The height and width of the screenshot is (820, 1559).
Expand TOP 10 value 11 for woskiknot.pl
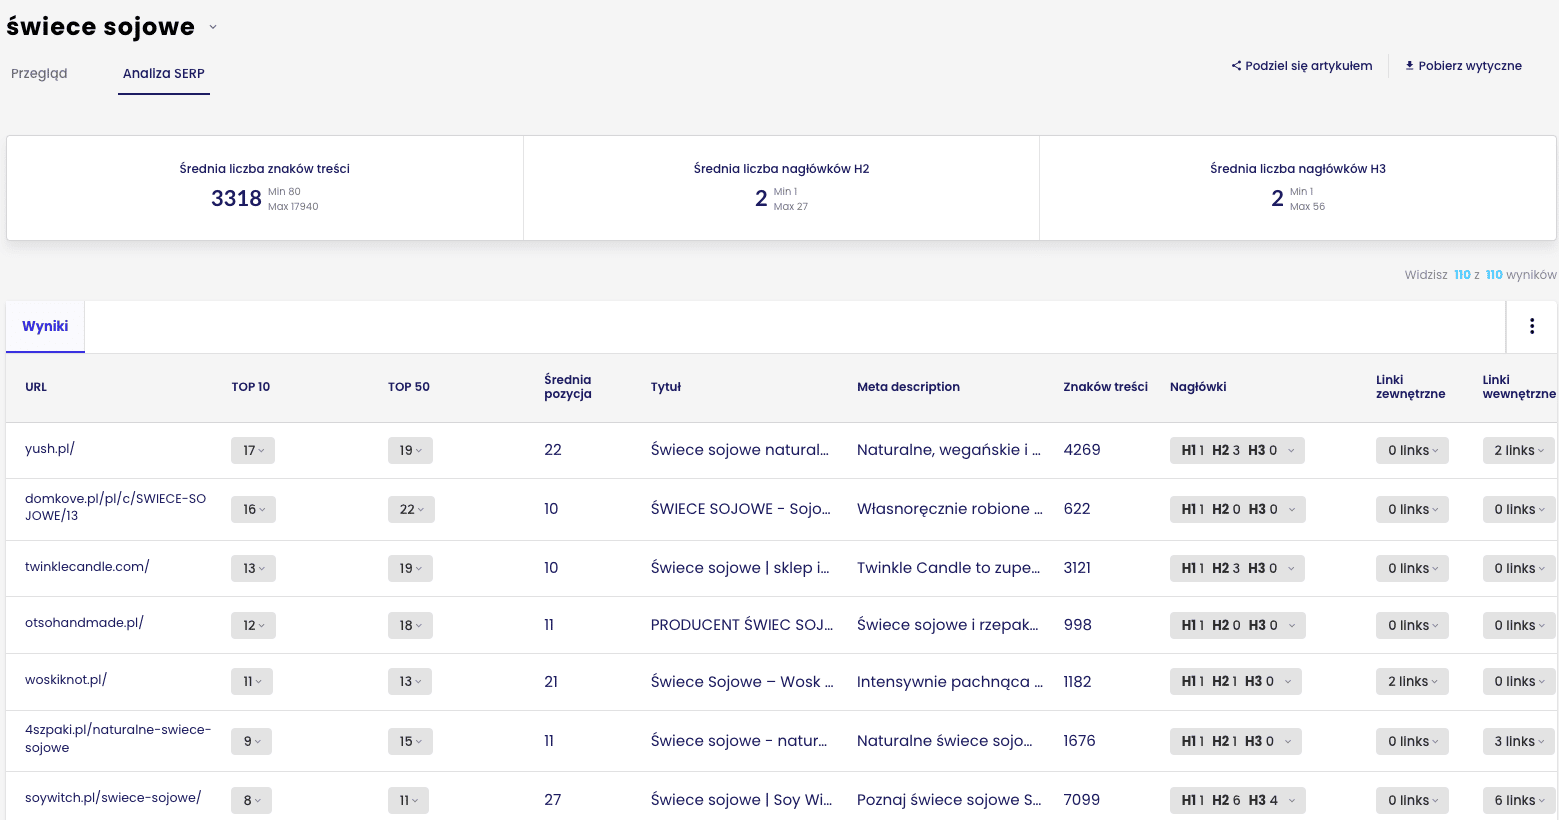(x=252, y=681)
